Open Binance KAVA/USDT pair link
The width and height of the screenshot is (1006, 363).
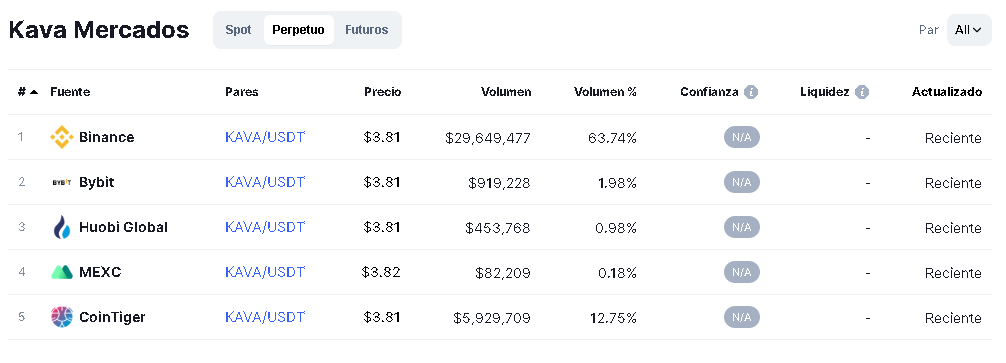click(x=265, y=137)
